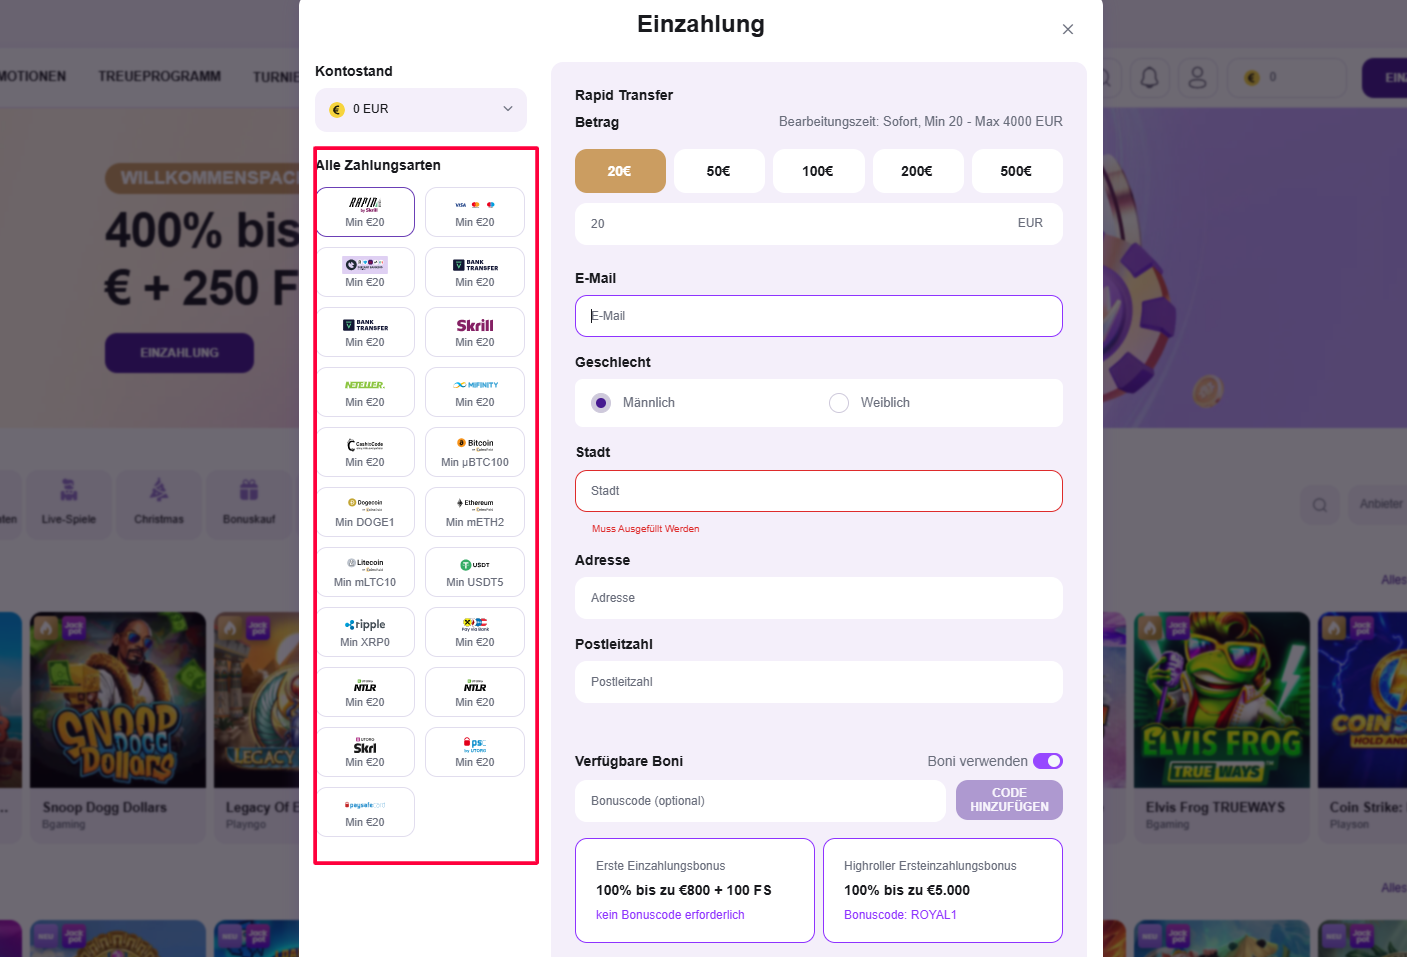Viewport: 1407px width, 957px height.
Task: Open the Kontostand currency dropdown
Action: click(420, 109)
